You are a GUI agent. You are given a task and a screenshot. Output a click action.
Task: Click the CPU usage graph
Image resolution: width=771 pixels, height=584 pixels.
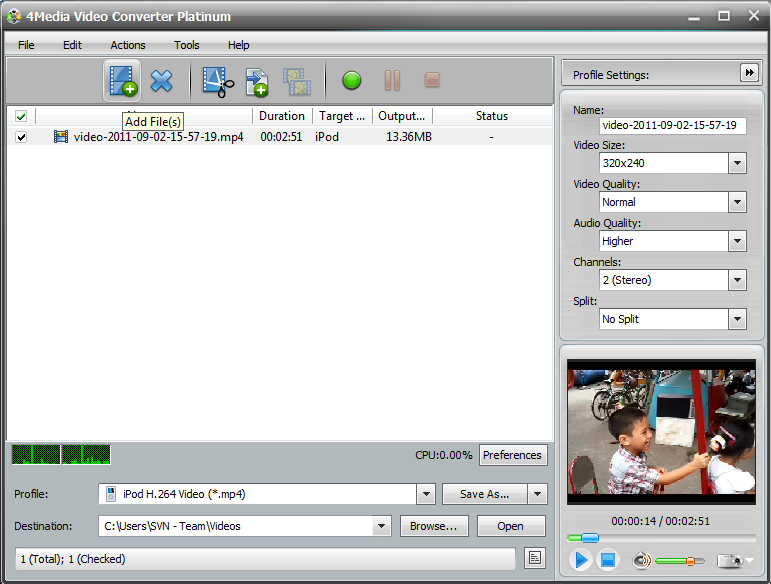(61, 455)
